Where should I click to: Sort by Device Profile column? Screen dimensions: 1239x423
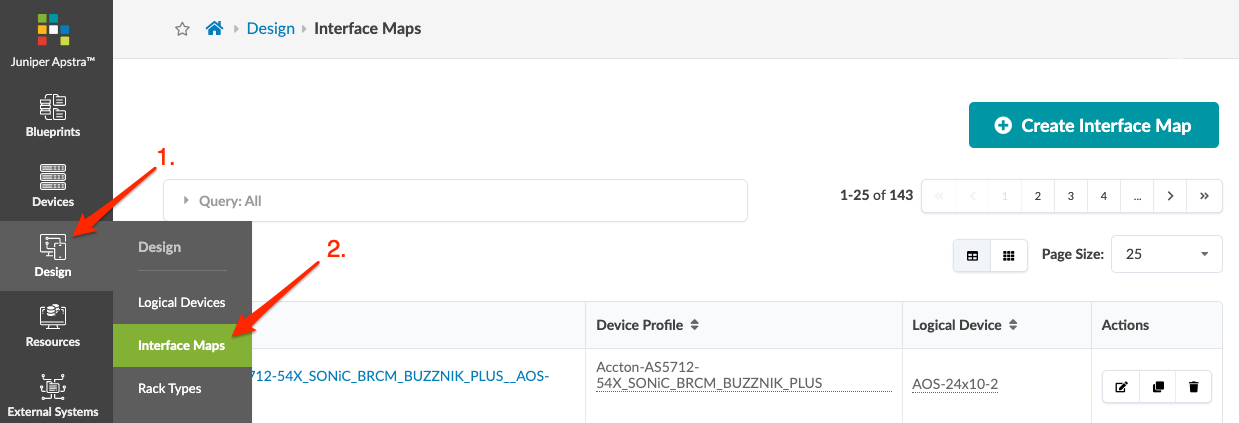(694, 325)
